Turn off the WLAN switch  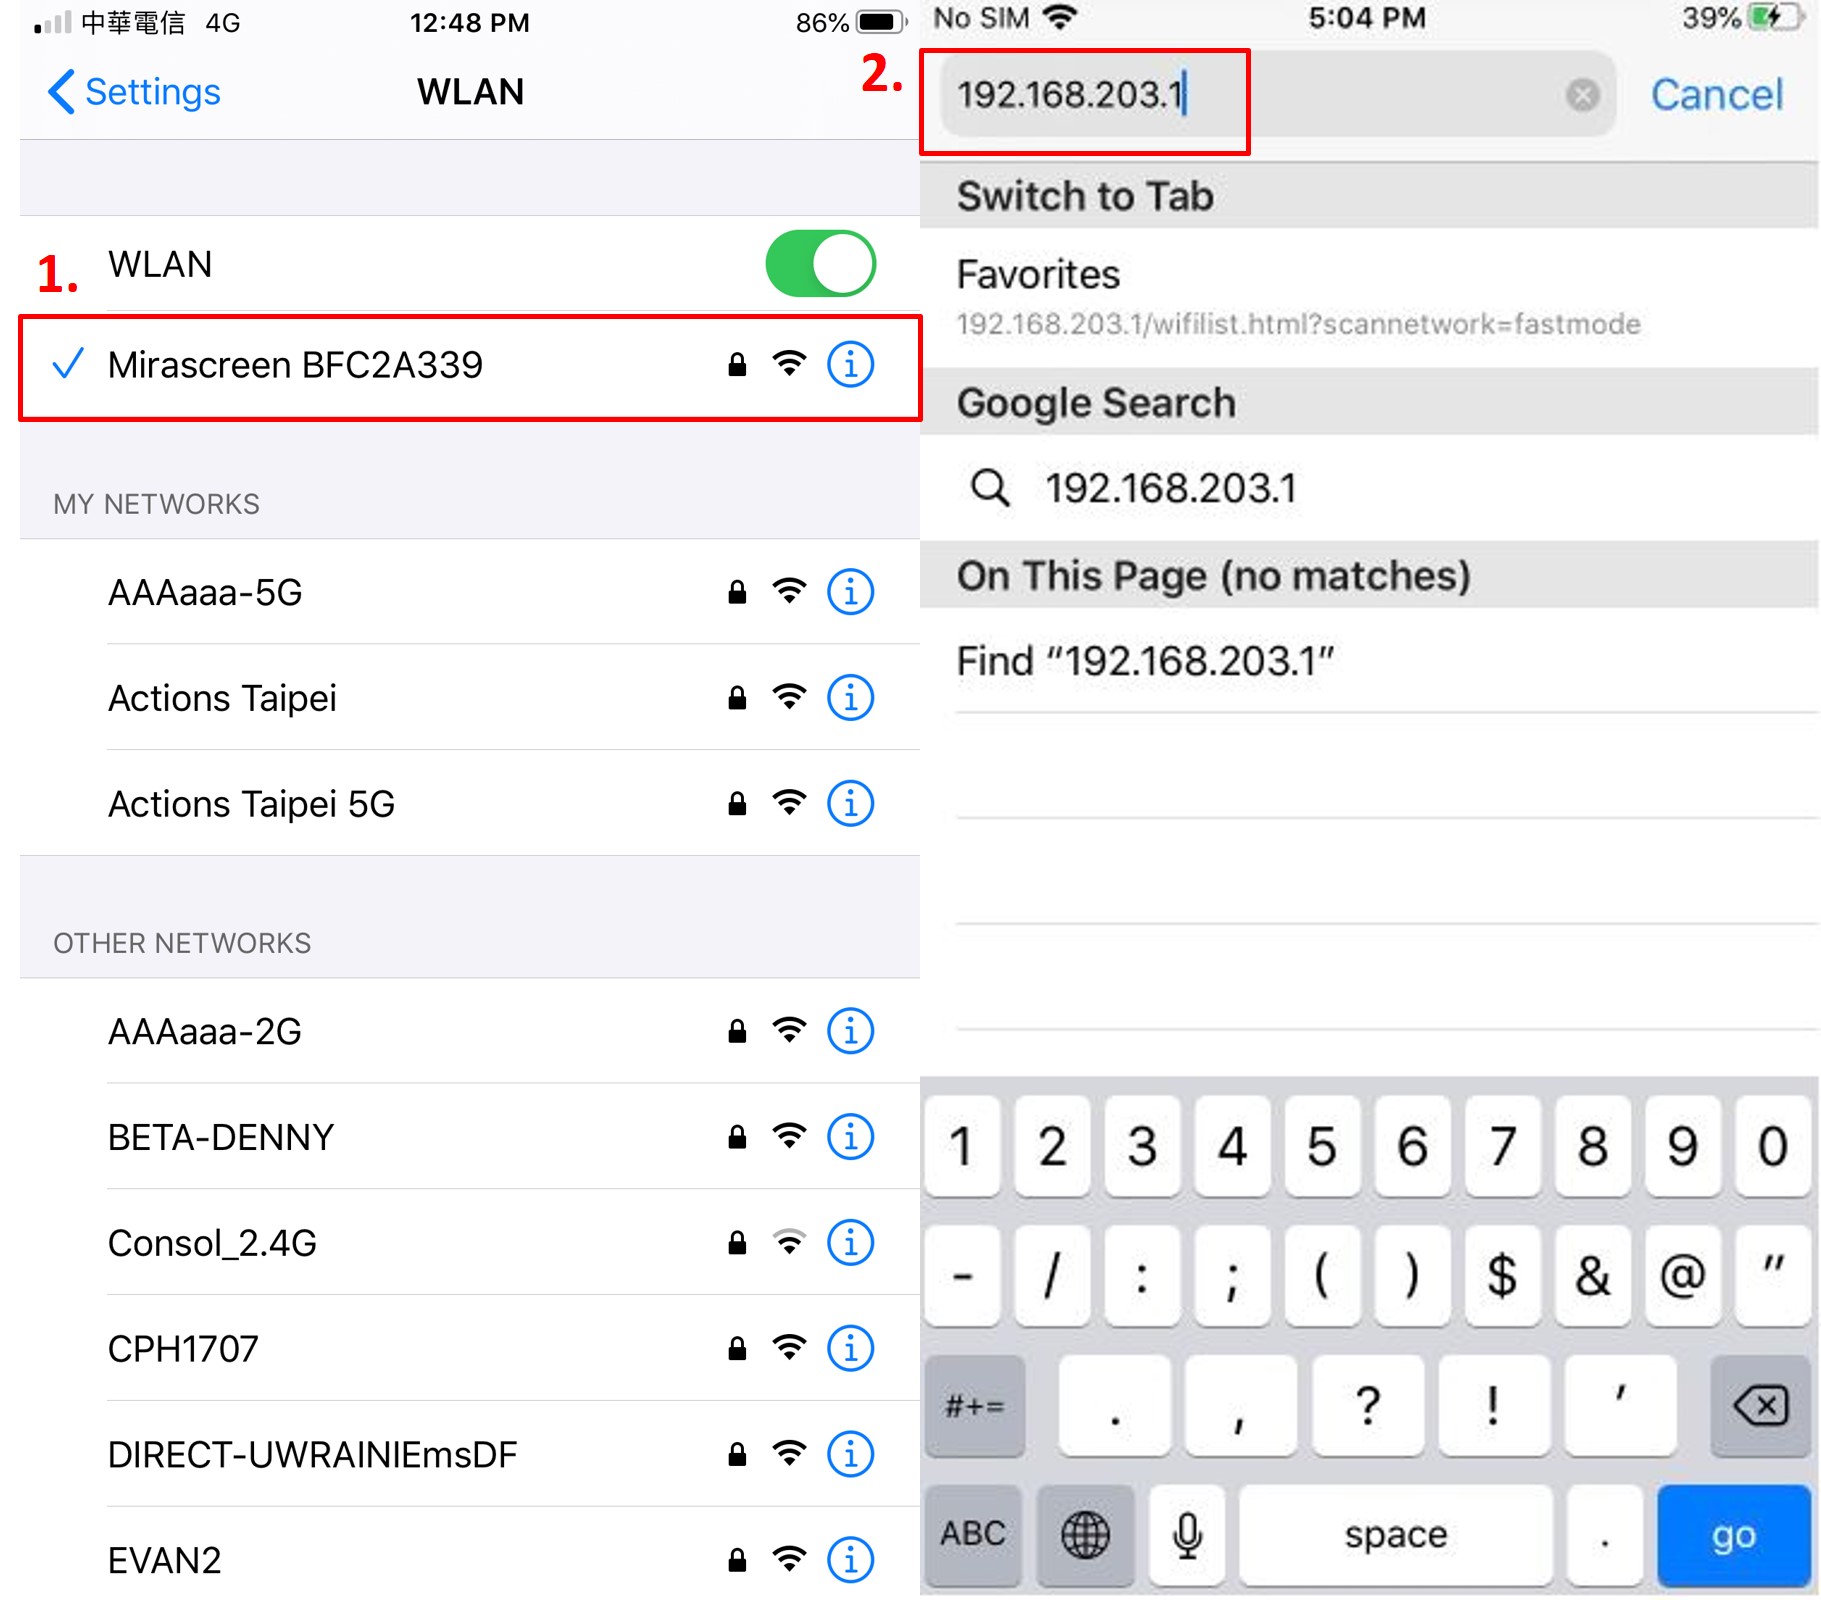[820, 264]
